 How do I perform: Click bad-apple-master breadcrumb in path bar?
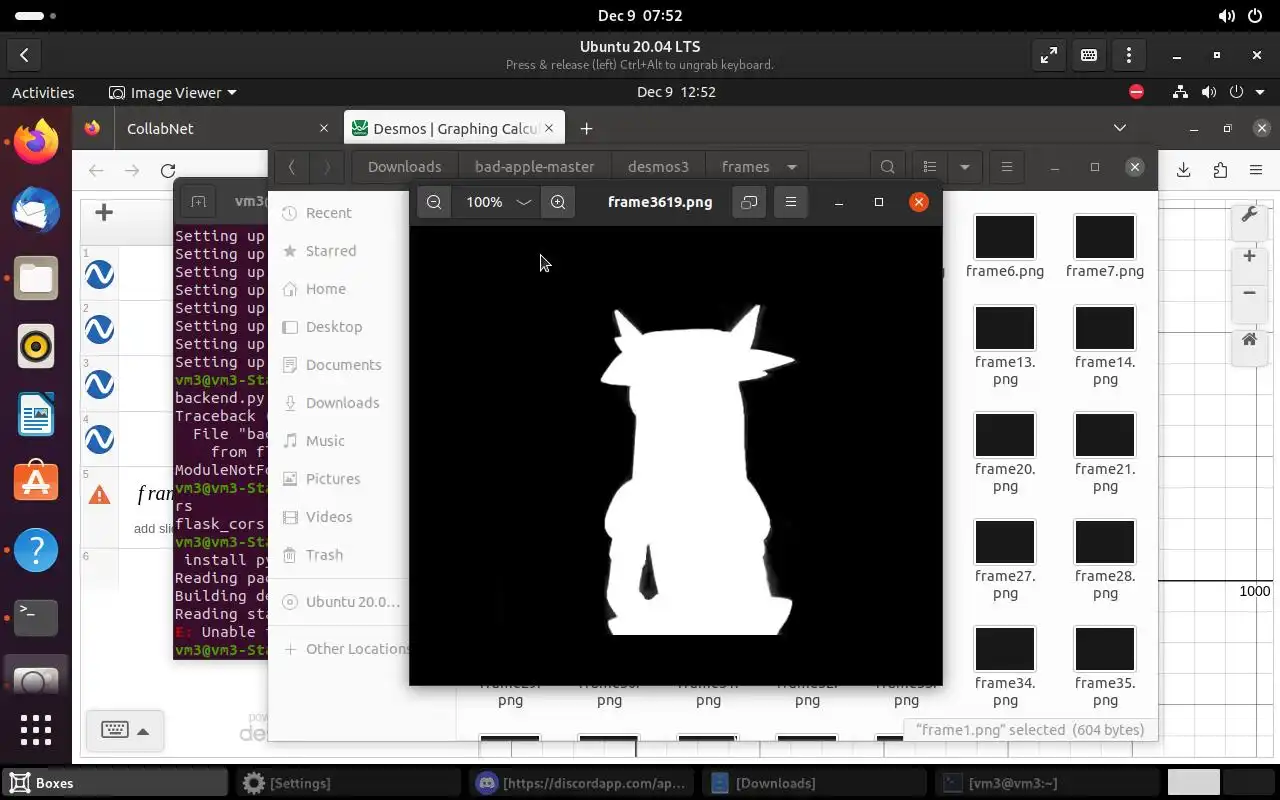[x=534, y=167]
